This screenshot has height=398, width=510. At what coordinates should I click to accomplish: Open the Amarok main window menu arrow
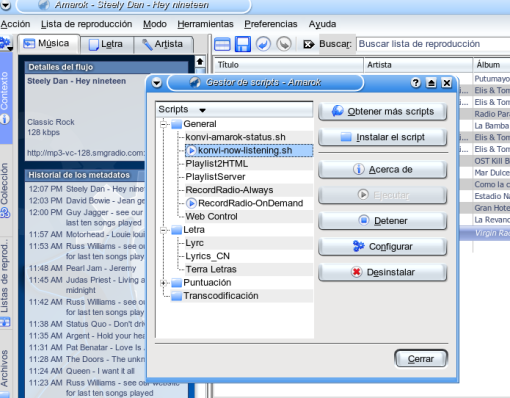coord(5,5)
